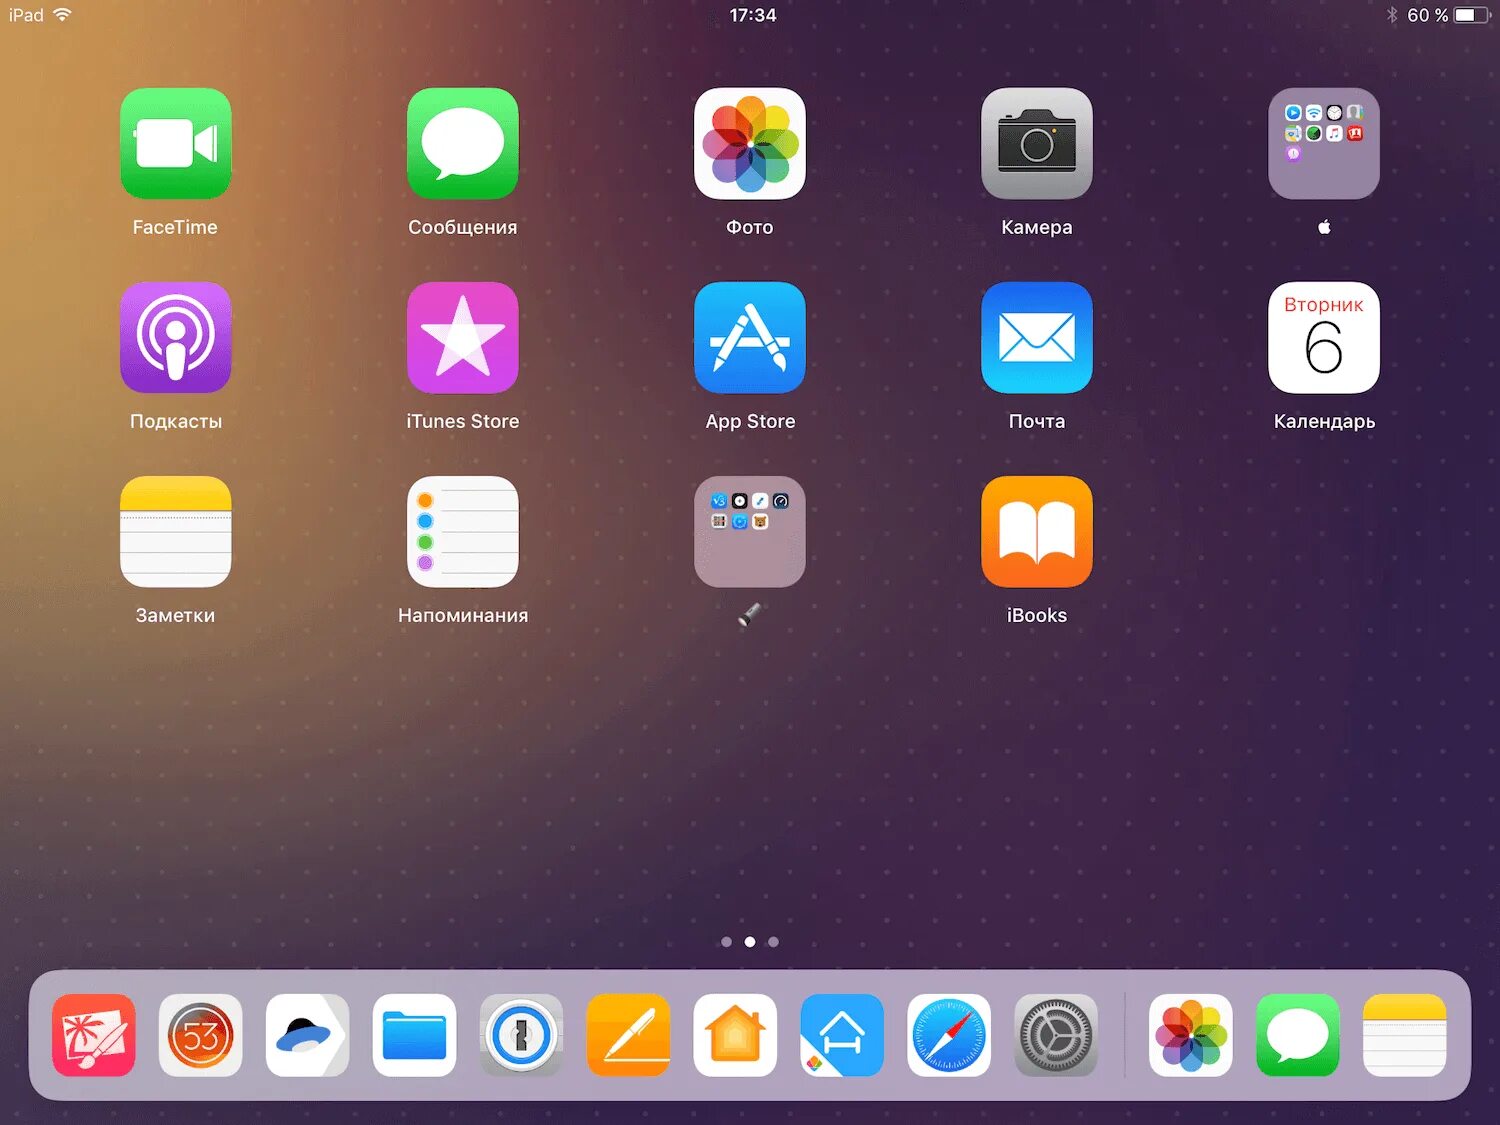This screenshot has height=1125, width=1500.
Task: Open Заметки app on home screen
Action: click(176, 531)
